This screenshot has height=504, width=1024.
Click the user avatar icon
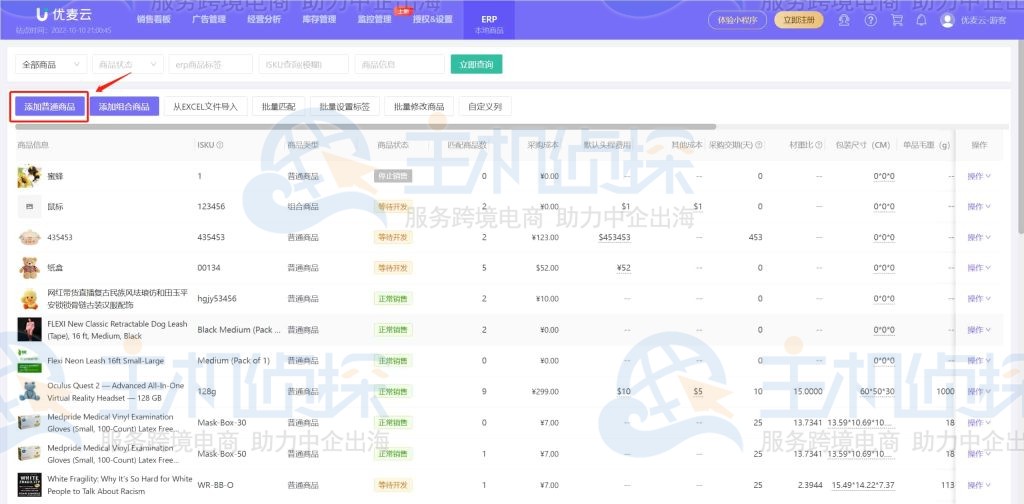[x=947, y=20]
